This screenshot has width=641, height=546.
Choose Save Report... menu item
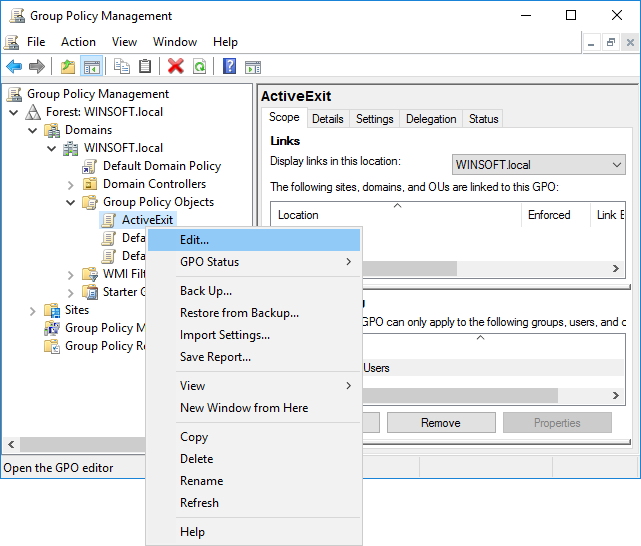pyautogui.click(x=253, y=357)
